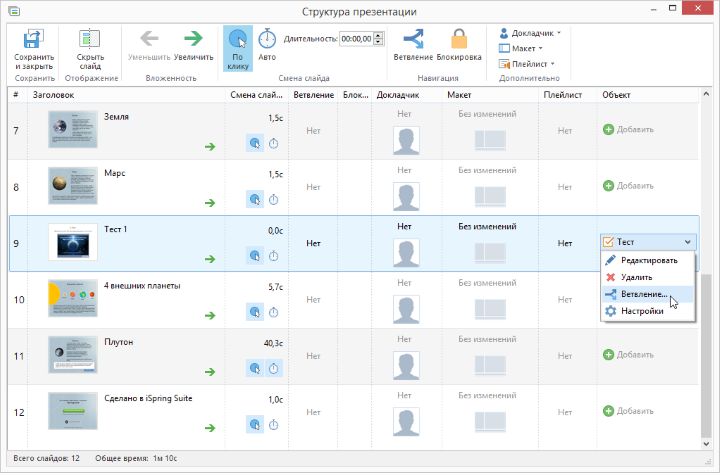Choose Удалить from the dropdown menu
The height and width of the screenshot is (473, 720).
click(x=648, y=277)
